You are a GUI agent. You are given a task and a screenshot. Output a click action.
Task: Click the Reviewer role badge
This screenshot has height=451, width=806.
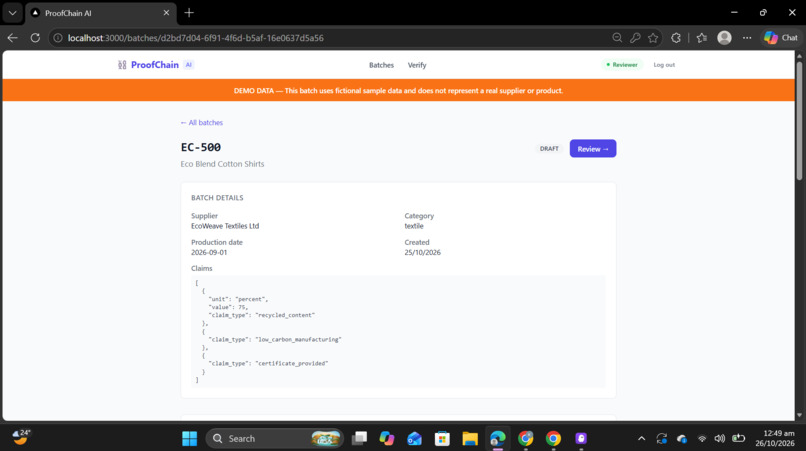coord(621,65)
